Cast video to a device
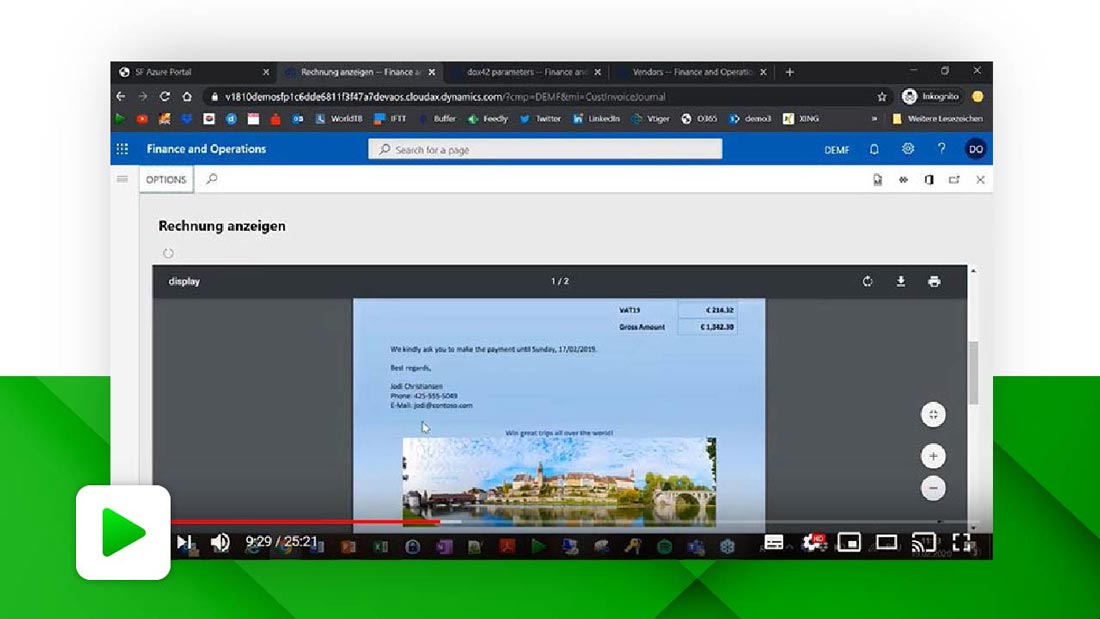The image size is (1100, 619). tap(923, 543)
